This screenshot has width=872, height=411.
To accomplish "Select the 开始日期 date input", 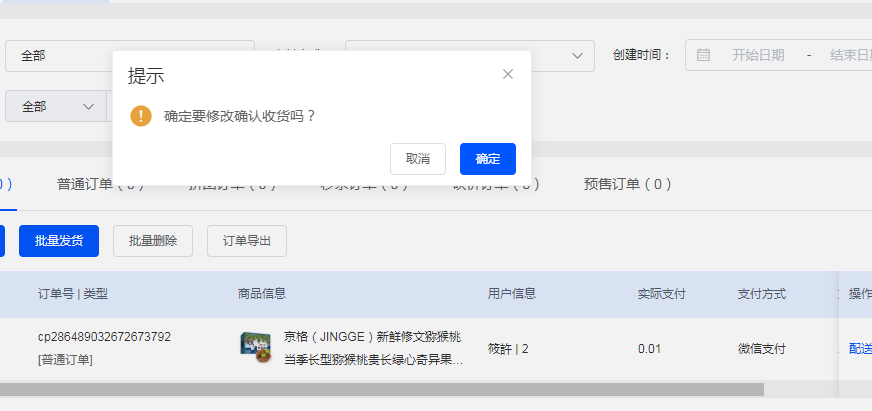I will [758, 55].
